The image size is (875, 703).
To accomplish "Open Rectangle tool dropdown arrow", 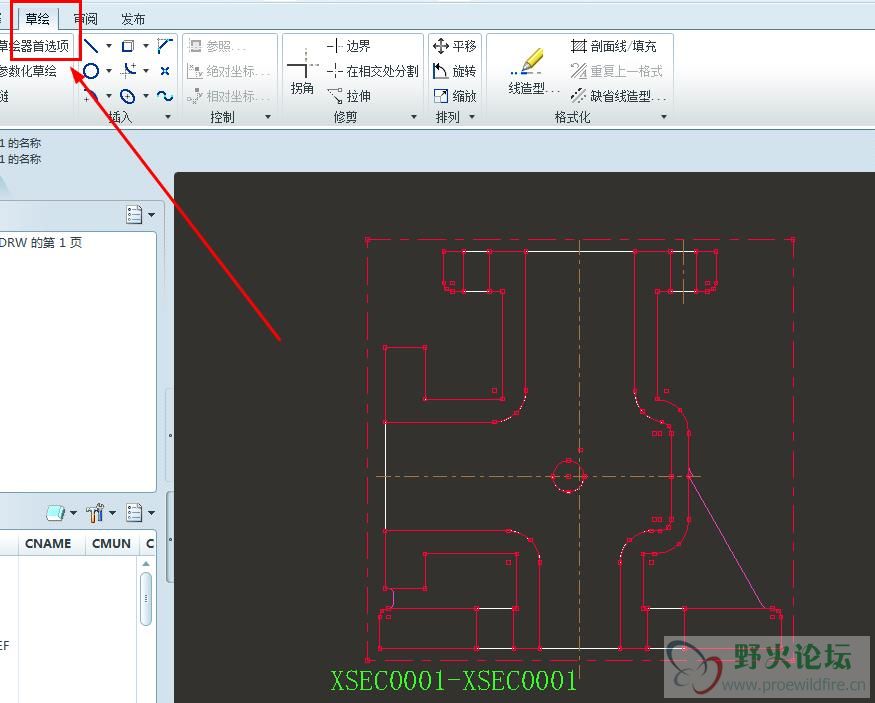I will (x=146, y=46).
